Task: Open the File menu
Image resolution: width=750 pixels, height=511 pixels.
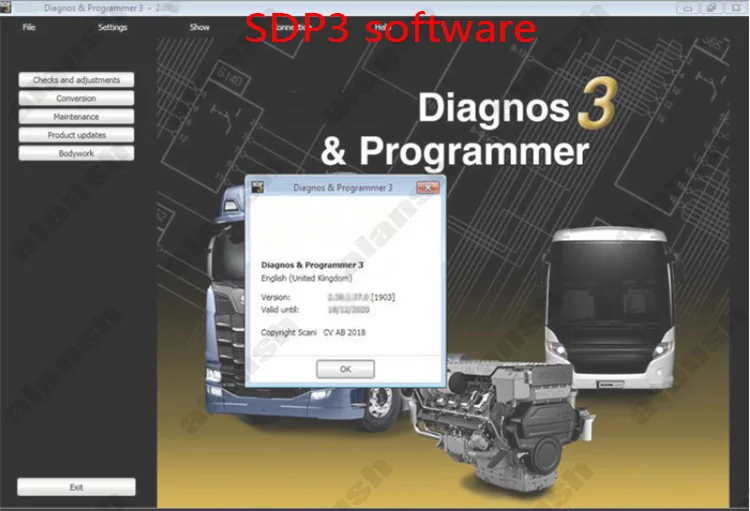Action: (x=29, y=27)
